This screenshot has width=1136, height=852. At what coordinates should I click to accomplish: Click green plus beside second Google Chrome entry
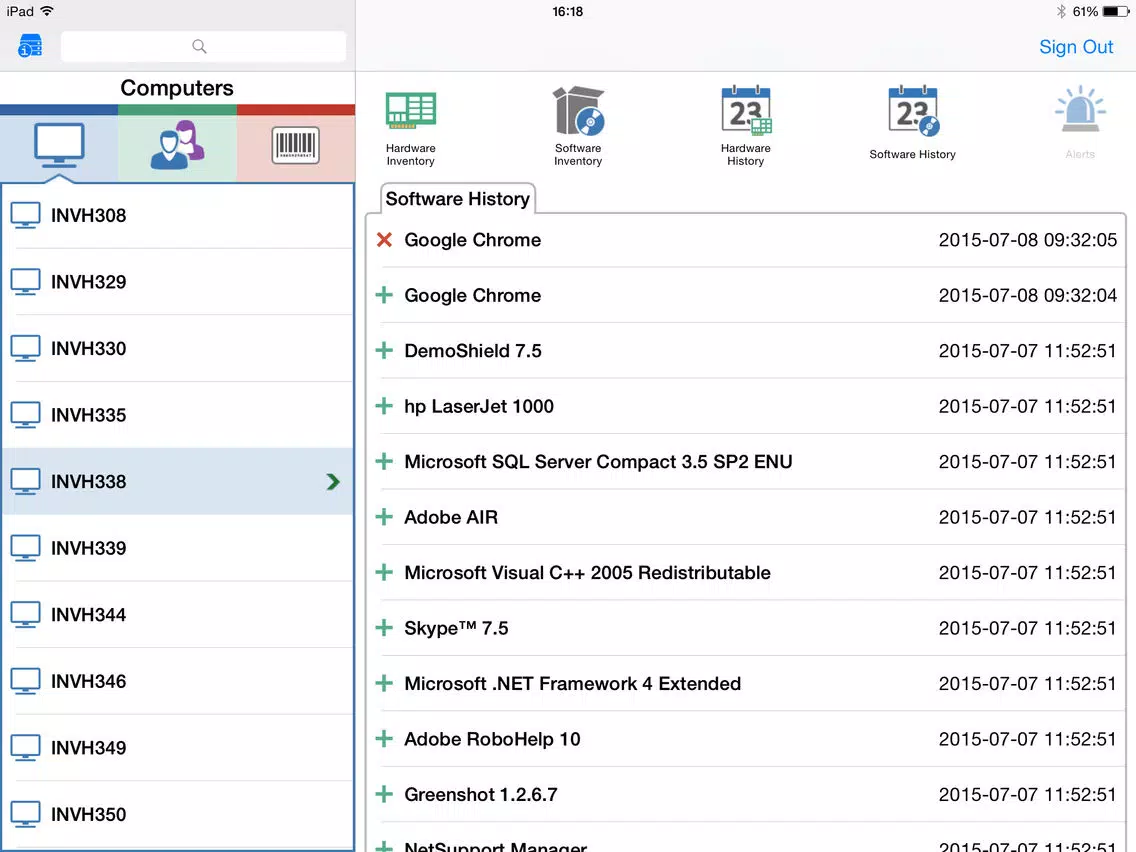pyautogui.click(x=385, y=295)
